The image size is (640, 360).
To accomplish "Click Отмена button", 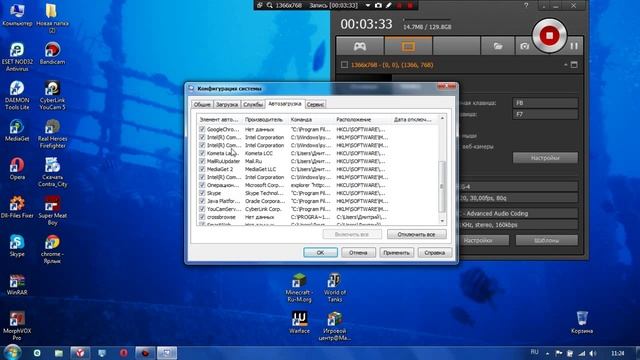I will click(358, 253).
